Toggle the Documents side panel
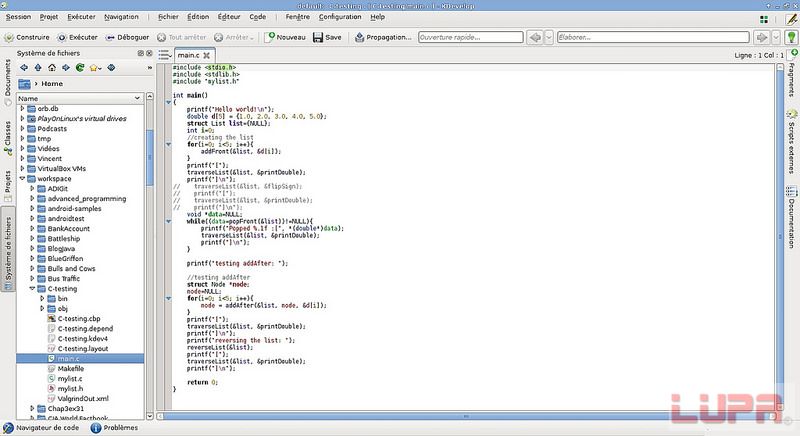Image resolution: width=800 pixels, height=436 pixels. click(8, 82)
